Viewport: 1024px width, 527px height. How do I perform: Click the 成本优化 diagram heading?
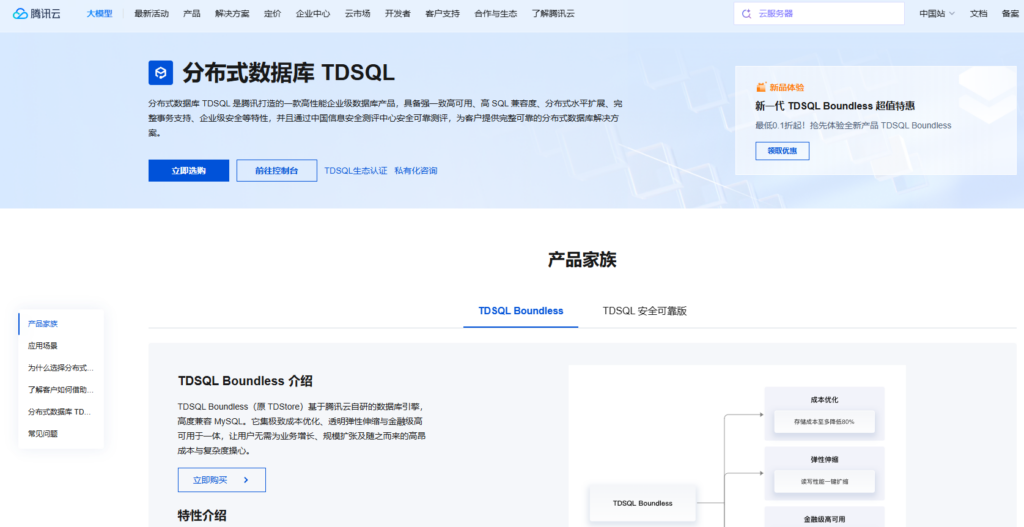(x=824, y=399)
